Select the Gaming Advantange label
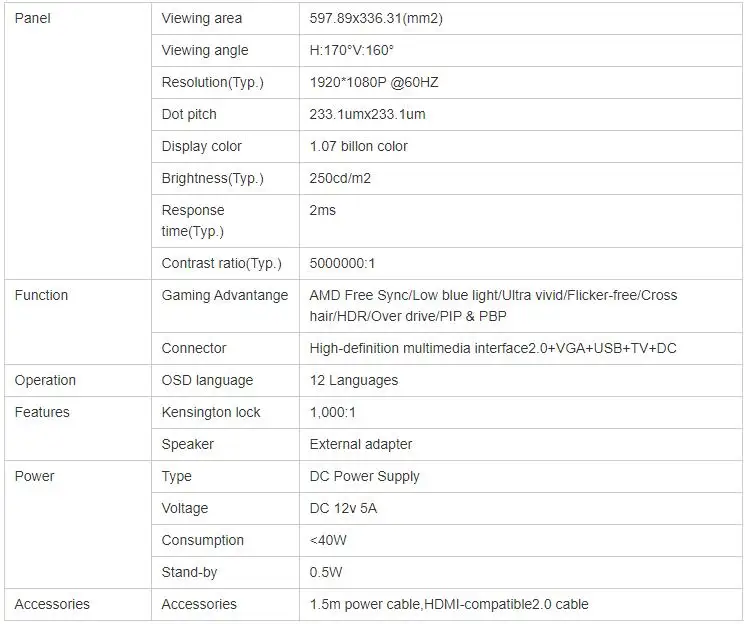 tap(225, 295)
